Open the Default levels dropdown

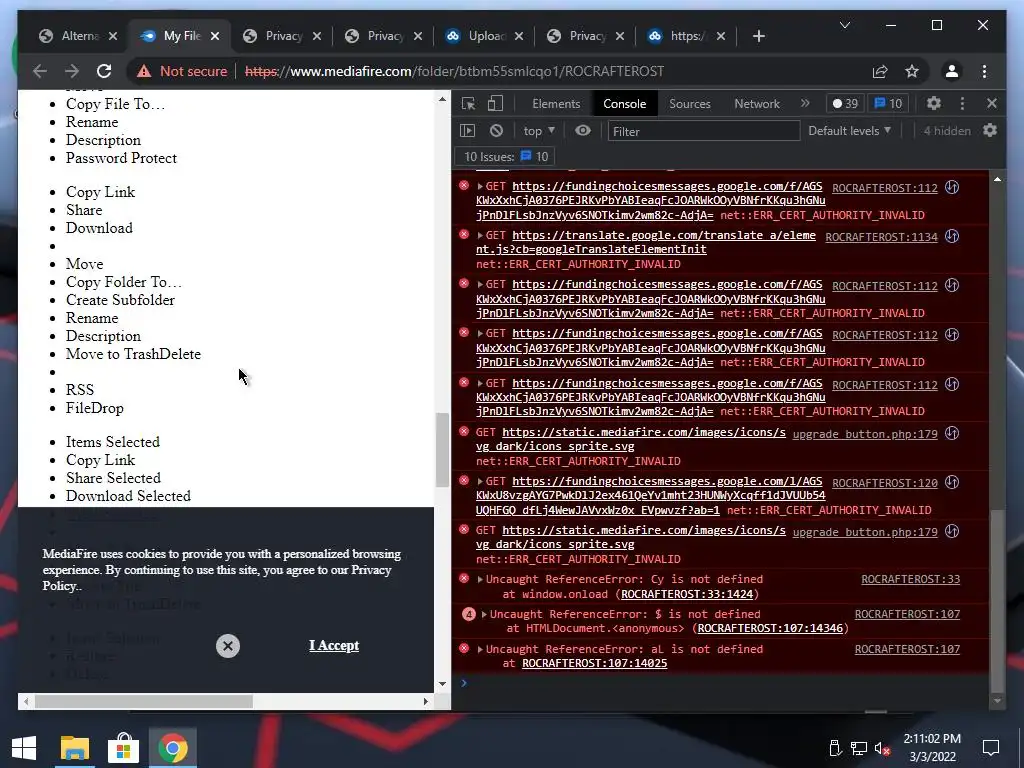[x=849, y=131]
